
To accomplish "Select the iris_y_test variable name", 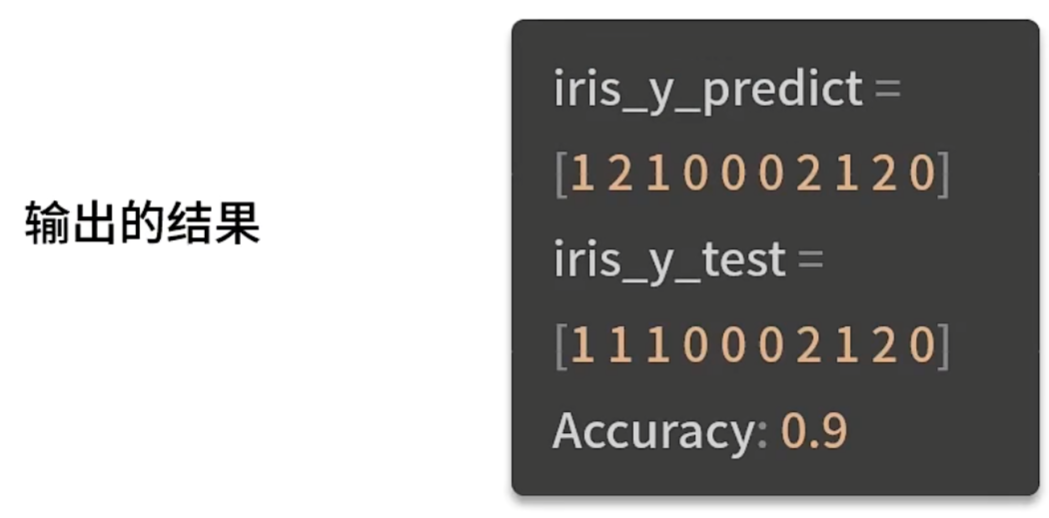I will click(670, 261).
